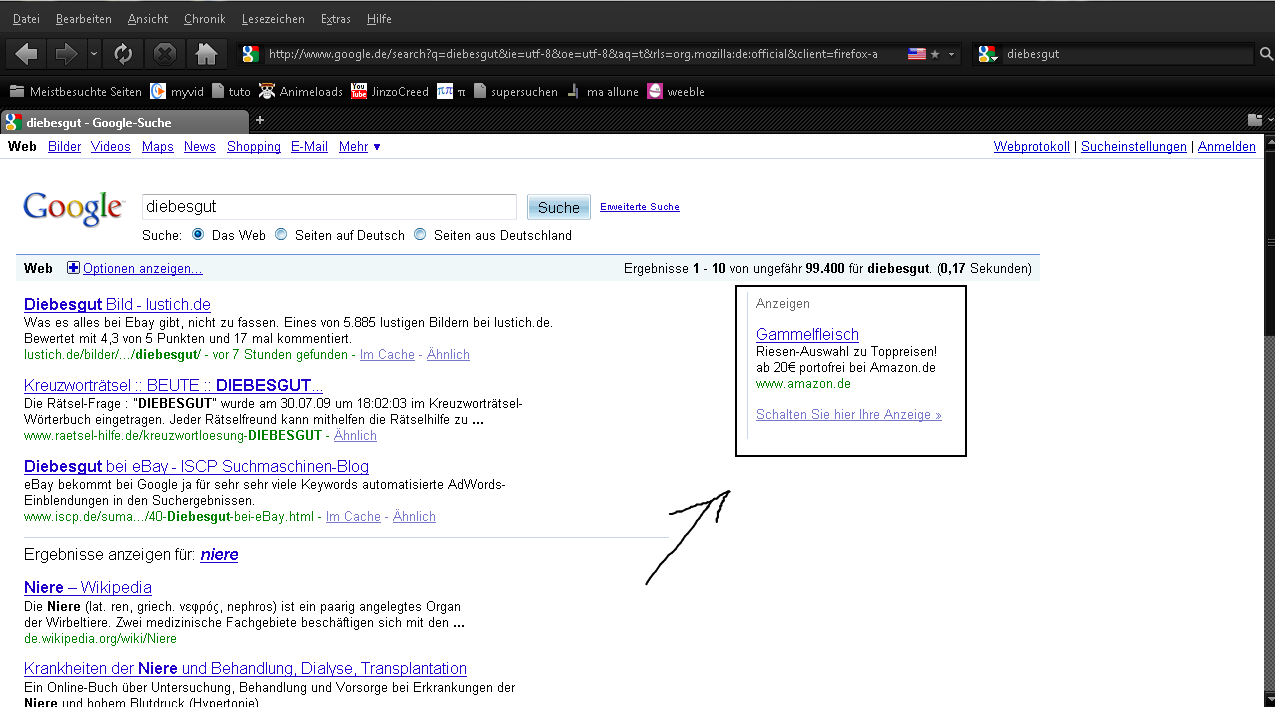1275x707 pixels.
Task: Open the ma allune bookmark
Action: [602, 91]
